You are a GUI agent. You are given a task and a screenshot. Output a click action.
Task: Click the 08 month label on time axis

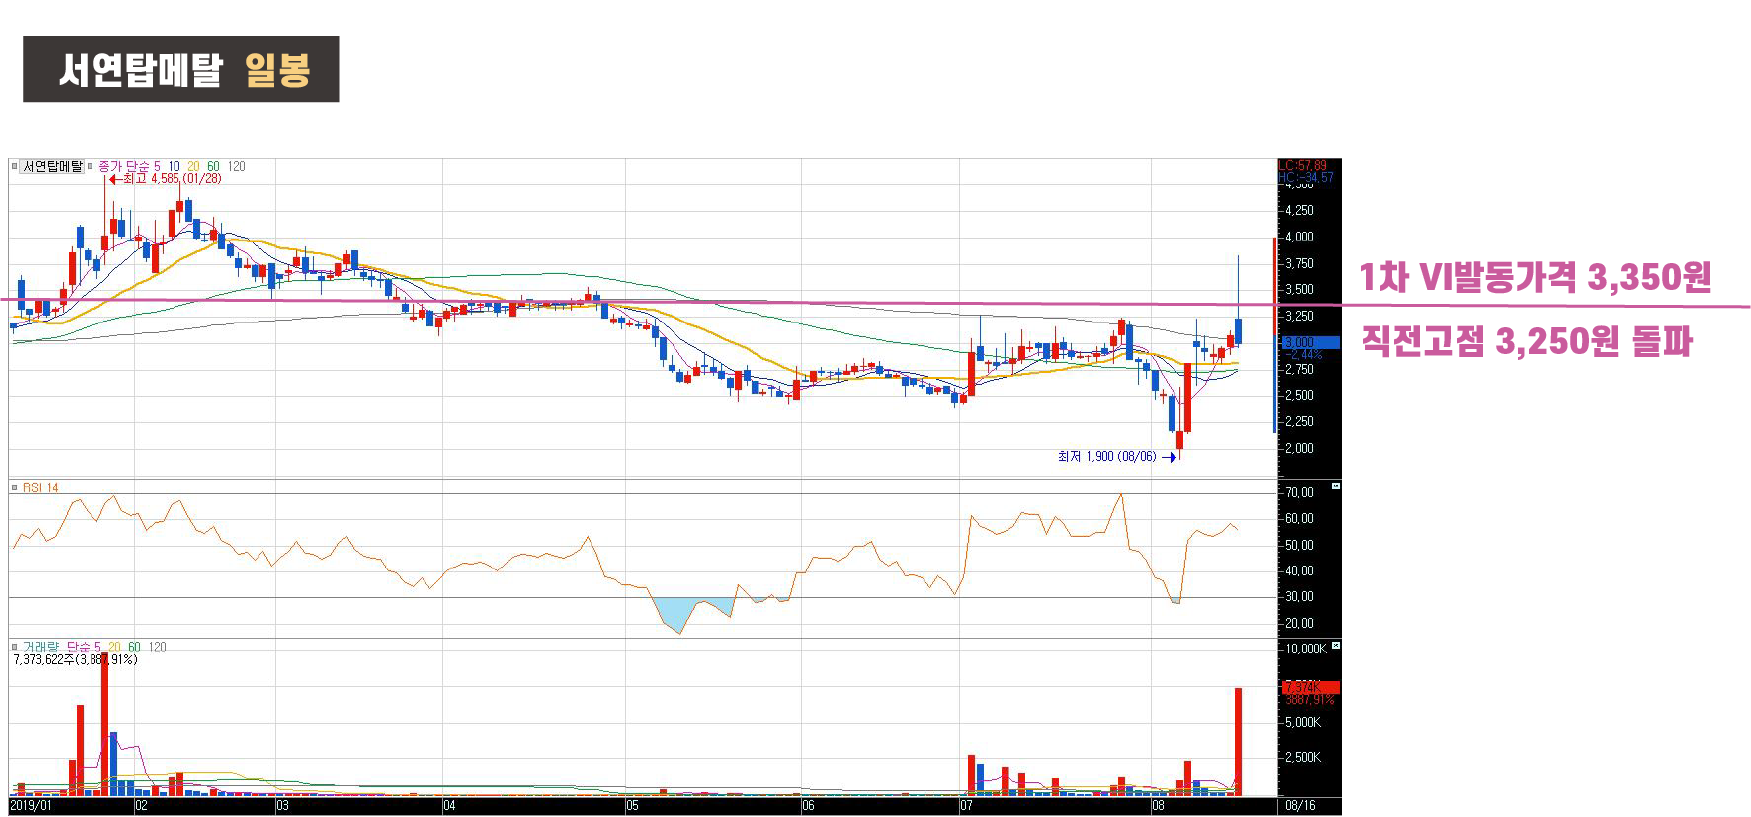pyautogui.click(x=1158, y=806)
